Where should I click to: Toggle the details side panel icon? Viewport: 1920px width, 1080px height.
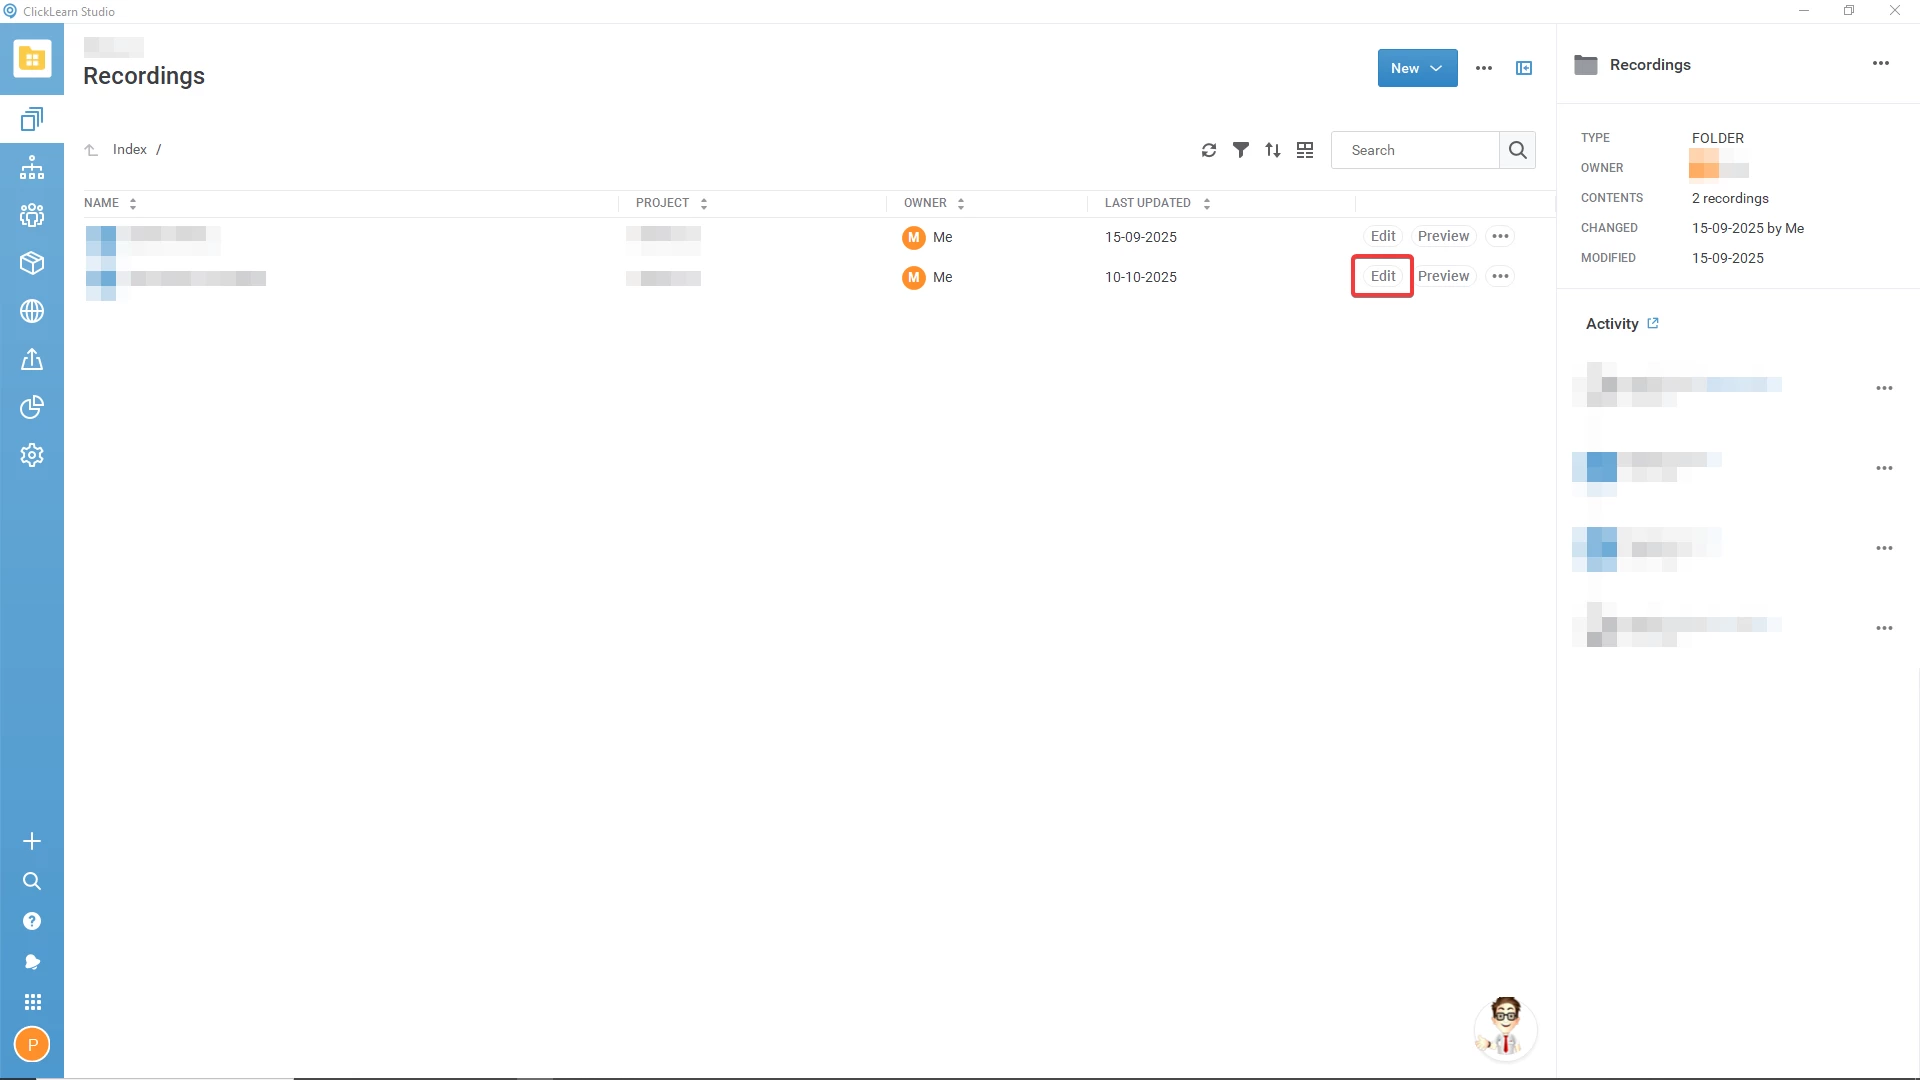(x=1524, y=68)
